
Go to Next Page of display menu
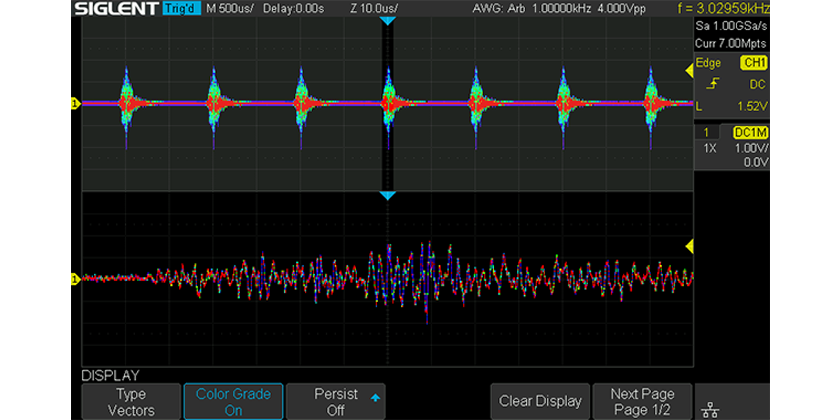tap(643, 401)
